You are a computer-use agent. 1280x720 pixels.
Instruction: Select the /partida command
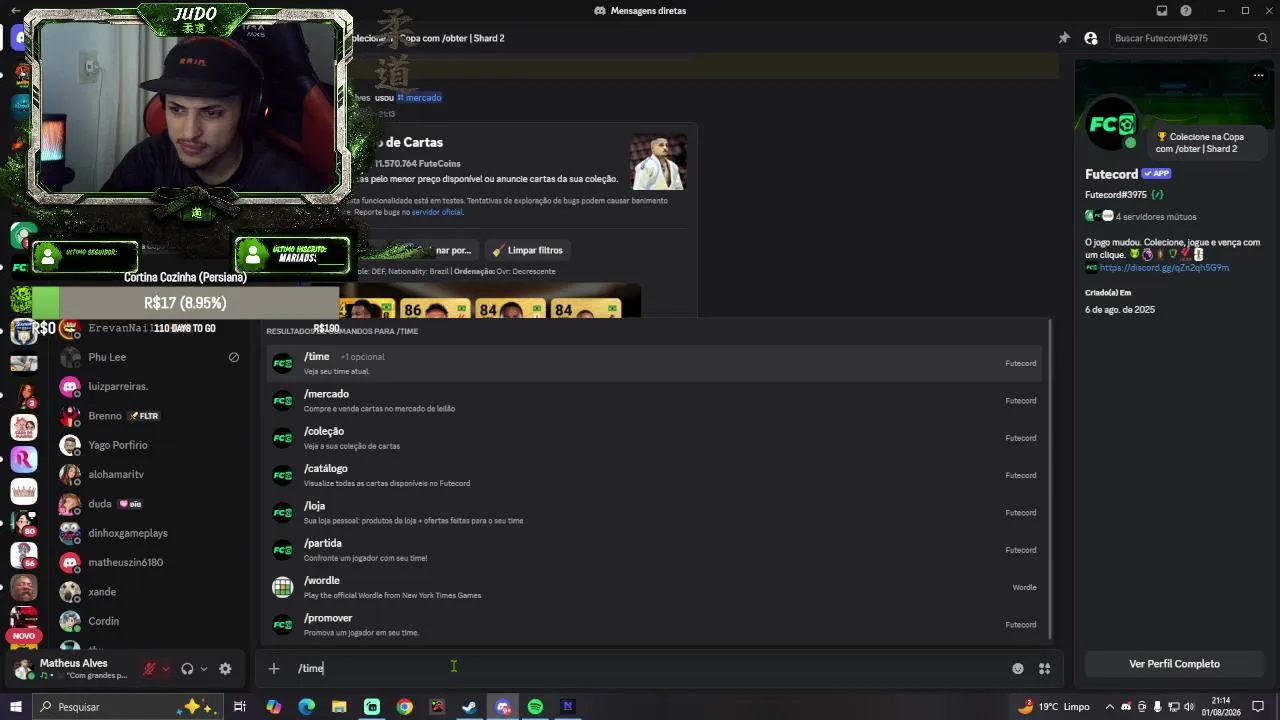655,550
